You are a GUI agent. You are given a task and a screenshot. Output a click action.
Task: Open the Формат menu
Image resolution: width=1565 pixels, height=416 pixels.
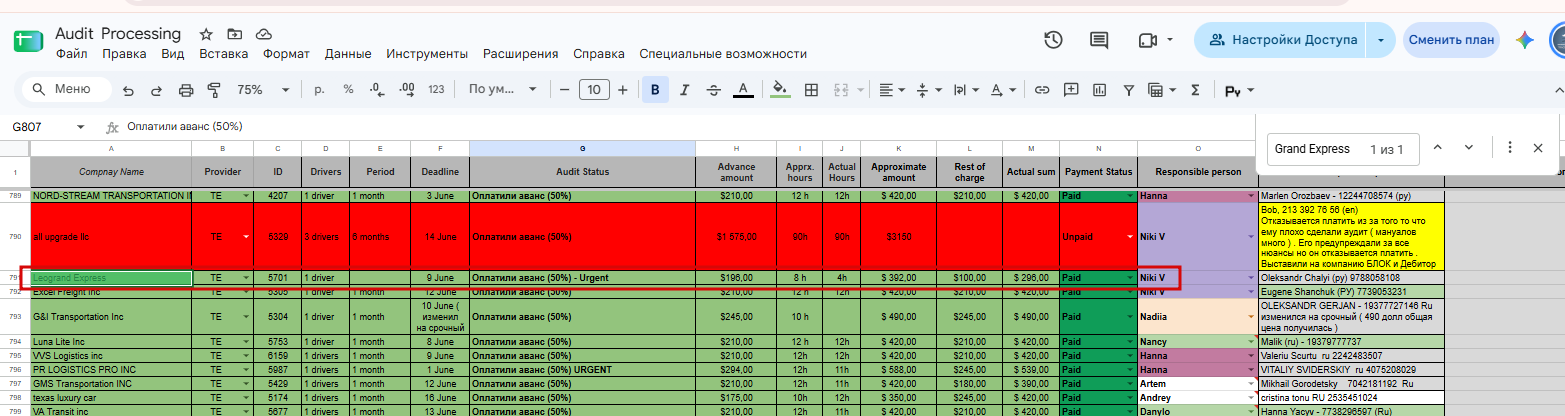[286, 54]
